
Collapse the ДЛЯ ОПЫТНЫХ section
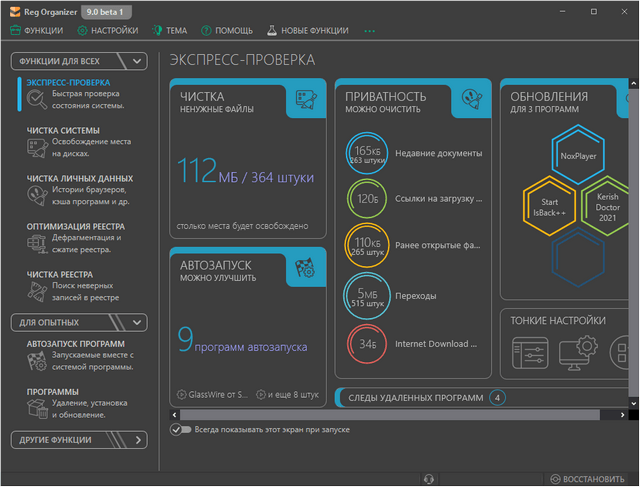[x=137, y=322]
